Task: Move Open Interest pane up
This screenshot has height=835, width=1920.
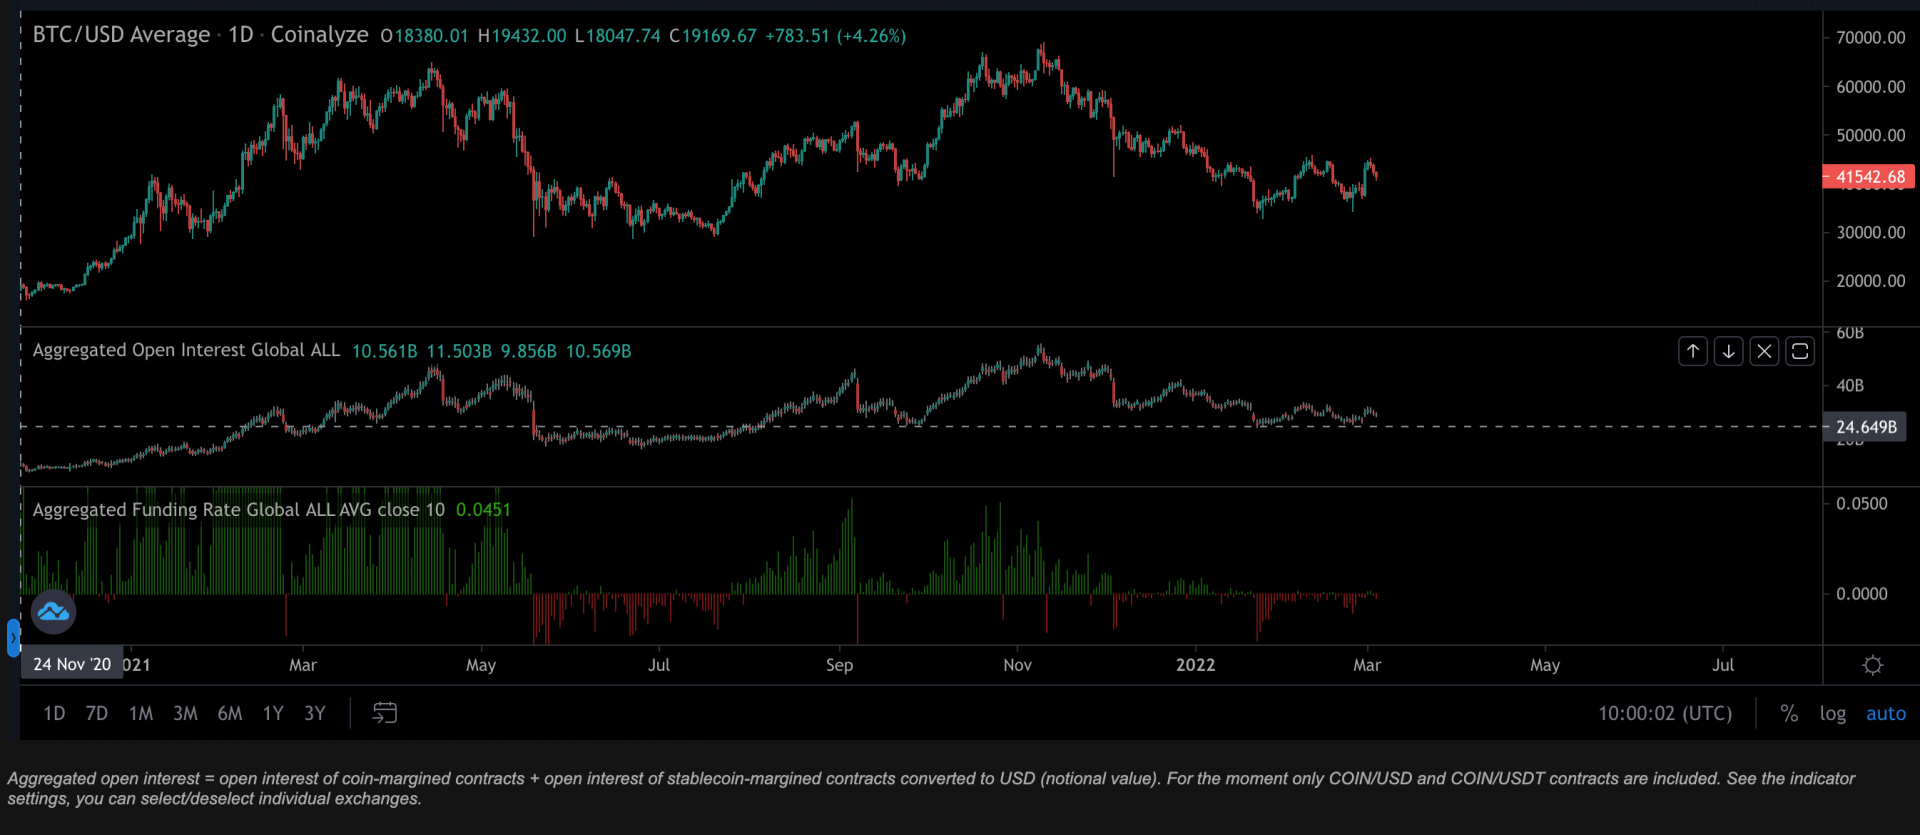Action: pos(1692,351)
